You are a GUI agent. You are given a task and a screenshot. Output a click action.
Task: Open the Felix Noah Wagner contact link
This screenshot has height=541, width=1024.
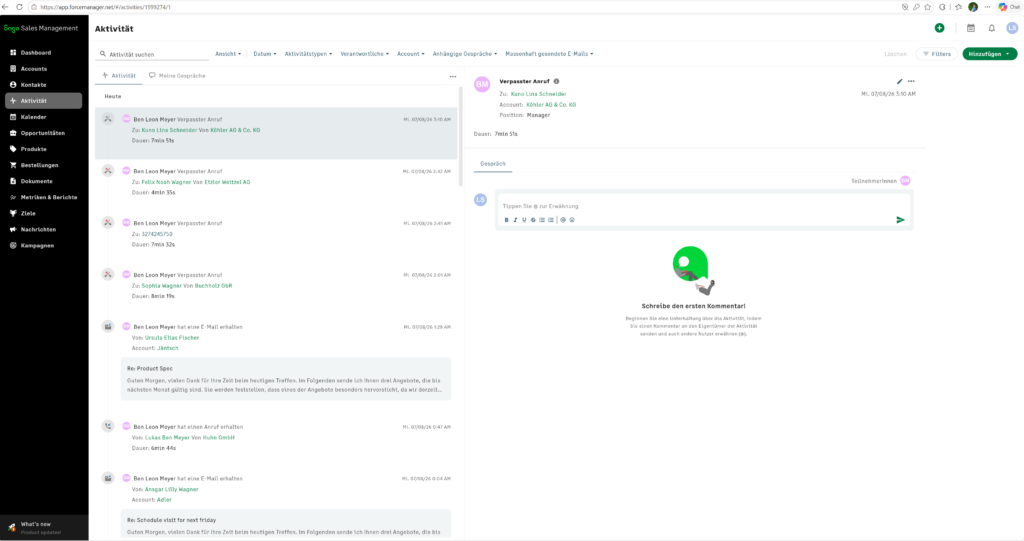[x=166, y=182]
